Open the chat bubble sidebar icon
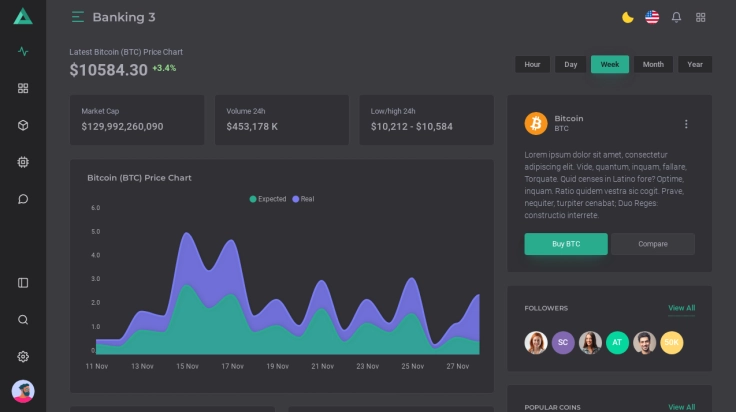Viewport: 736px width, 412px height. tap(23, 199)
